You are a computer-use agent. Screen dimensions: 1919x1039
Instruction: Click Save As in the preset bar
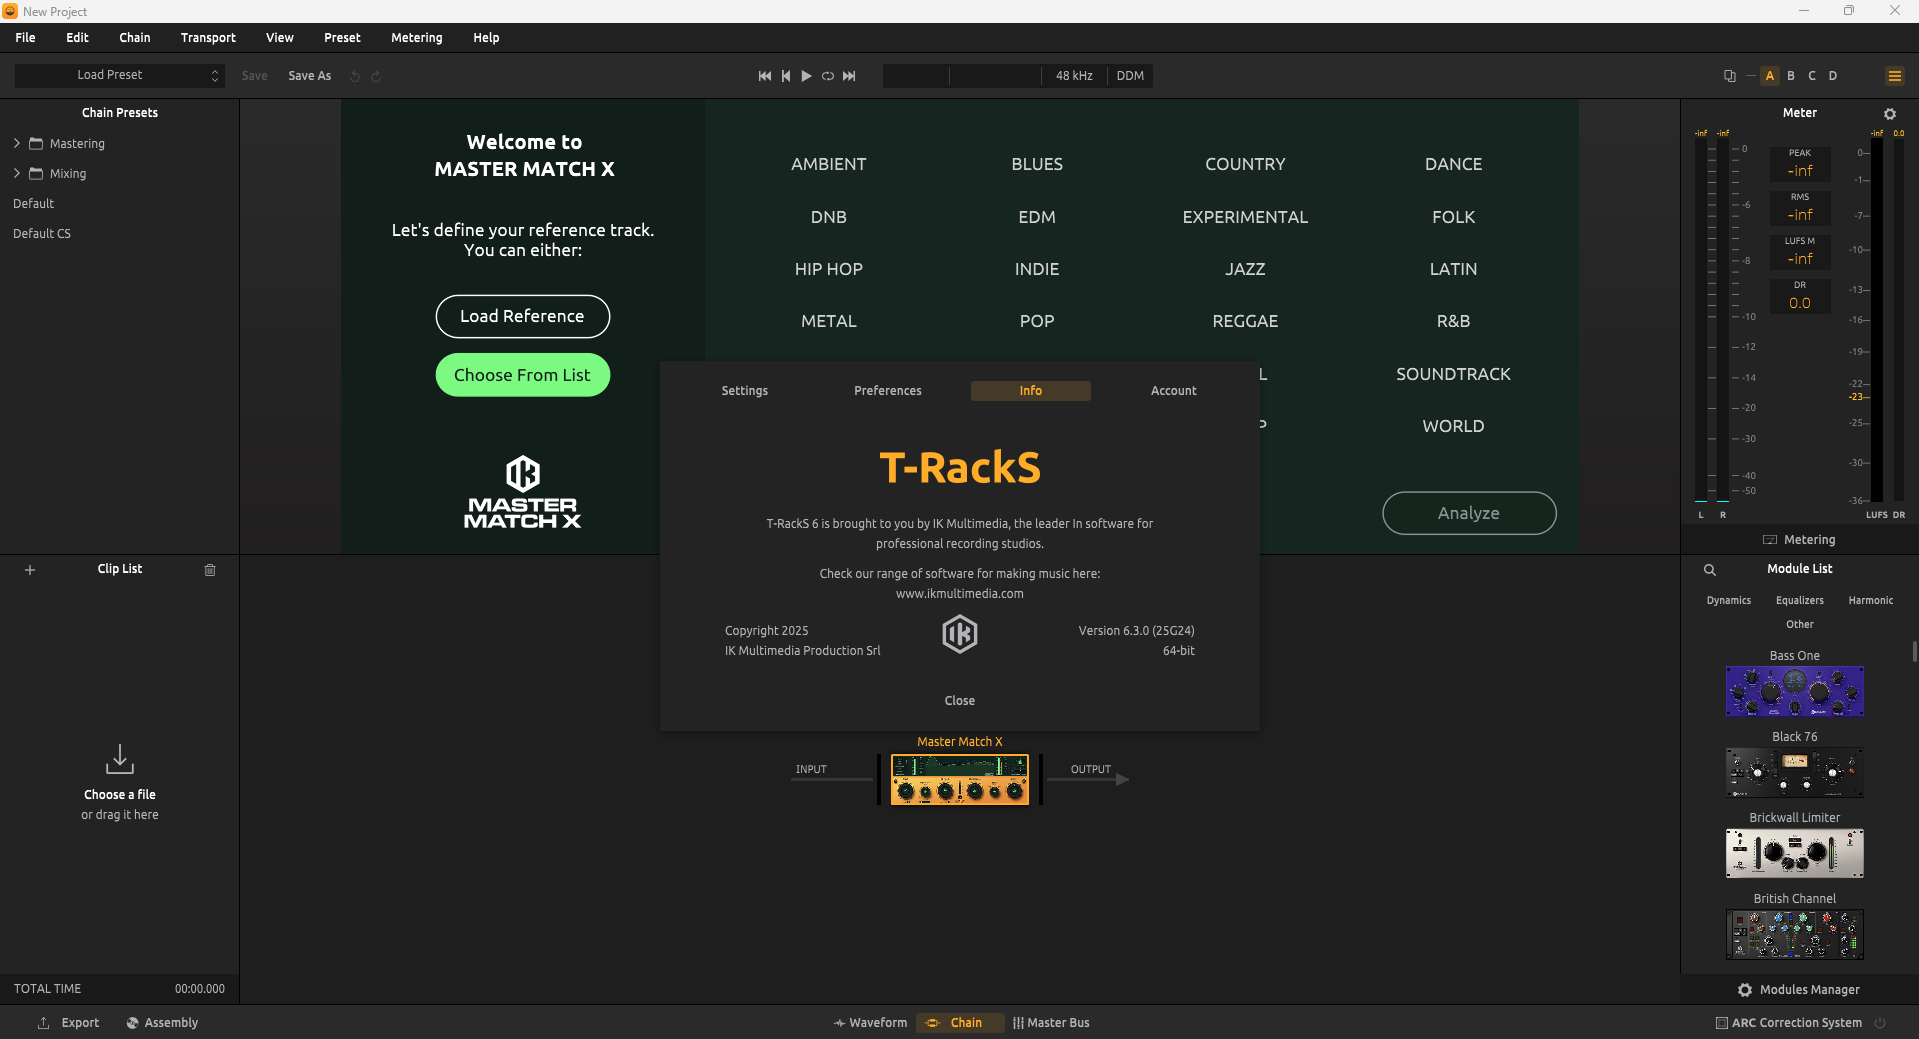click(310, 76)
